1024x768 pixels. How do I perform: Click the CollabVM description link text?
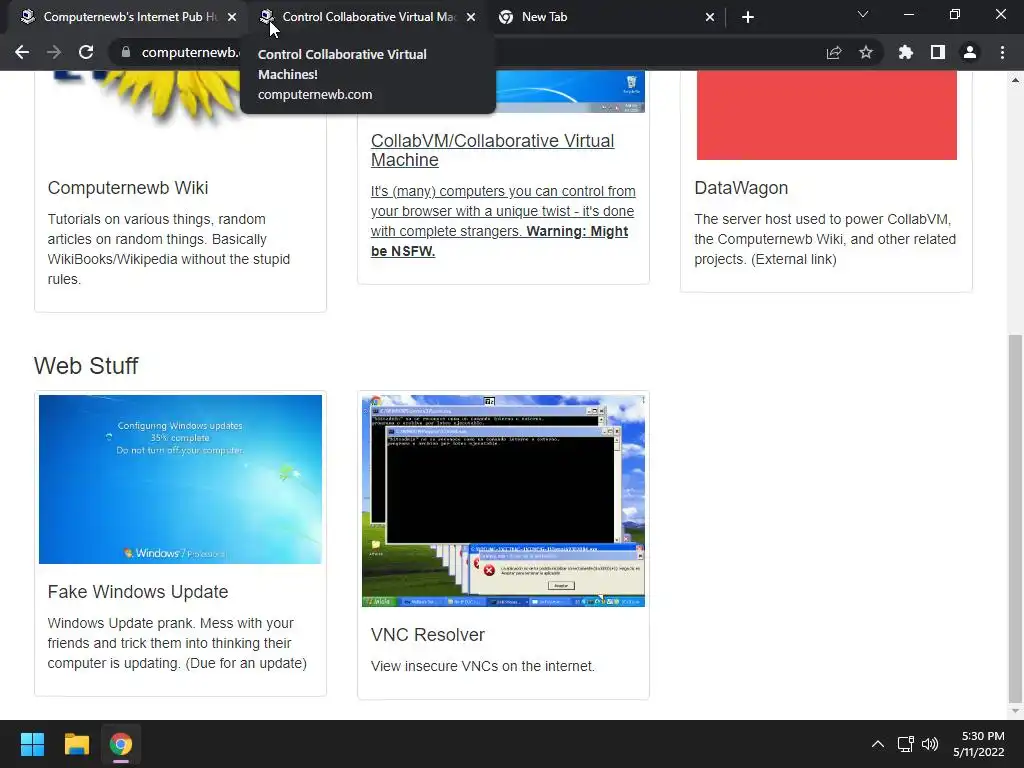click(x=503, y=221)
